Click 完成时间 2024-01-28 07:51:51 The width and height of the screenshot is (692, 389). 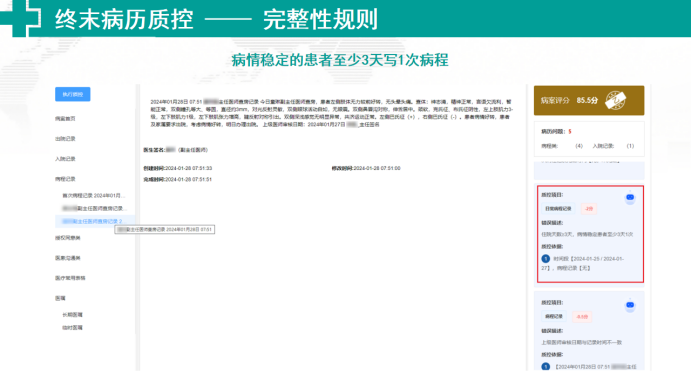[177, 180]
